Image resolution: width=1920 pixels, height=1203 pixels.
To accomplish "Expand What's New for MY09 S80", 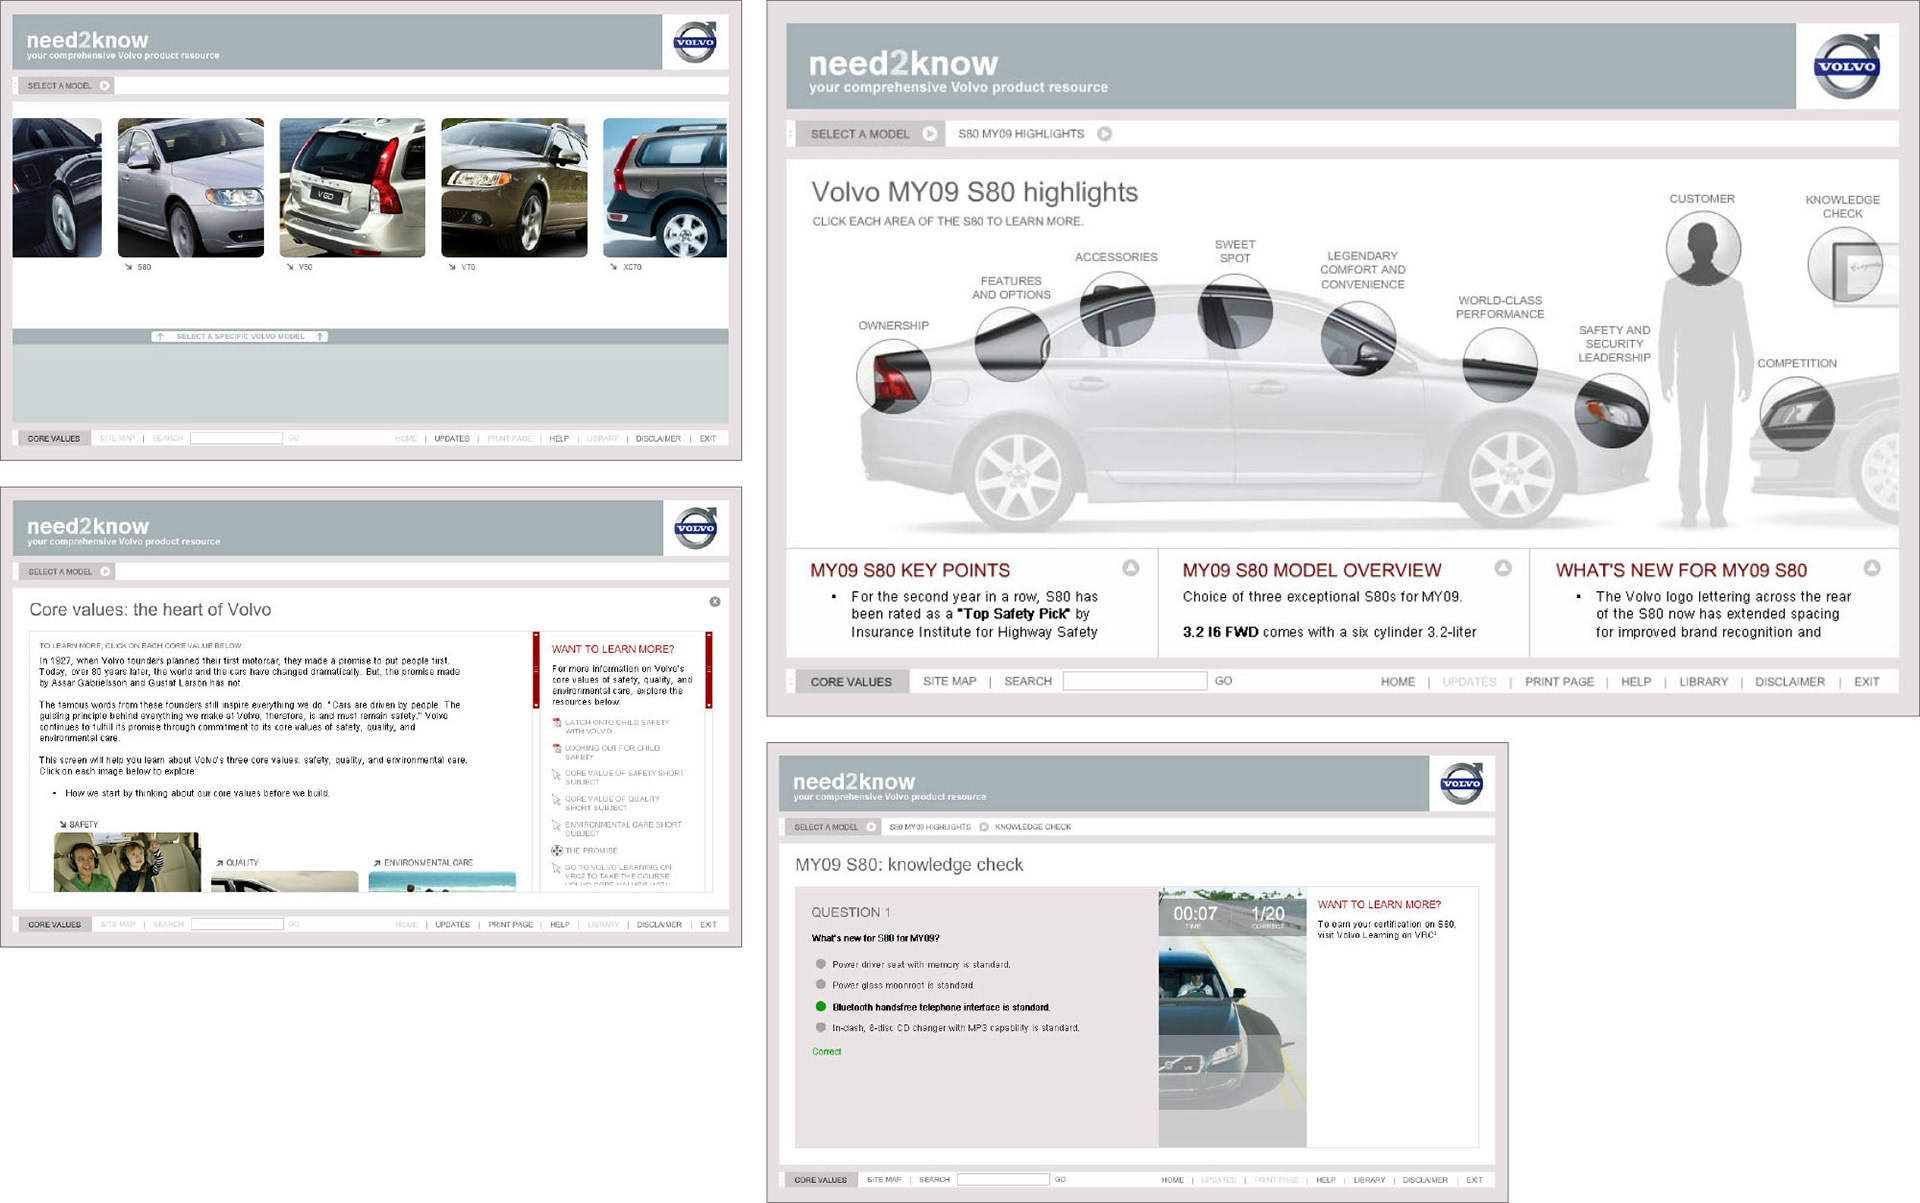I will (x=1872, y=568).
